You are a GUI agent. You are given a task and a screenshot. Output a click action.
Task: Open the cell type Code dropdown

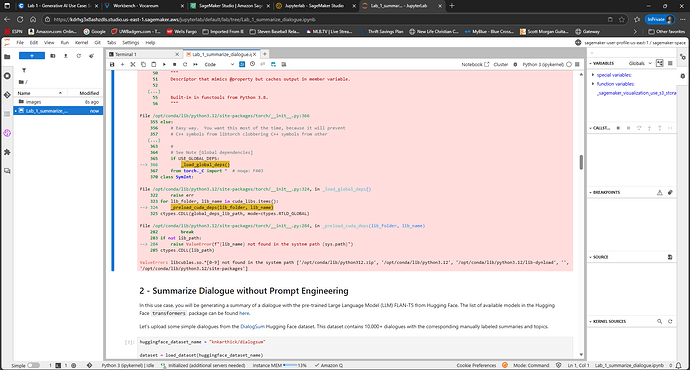point(219,64)
